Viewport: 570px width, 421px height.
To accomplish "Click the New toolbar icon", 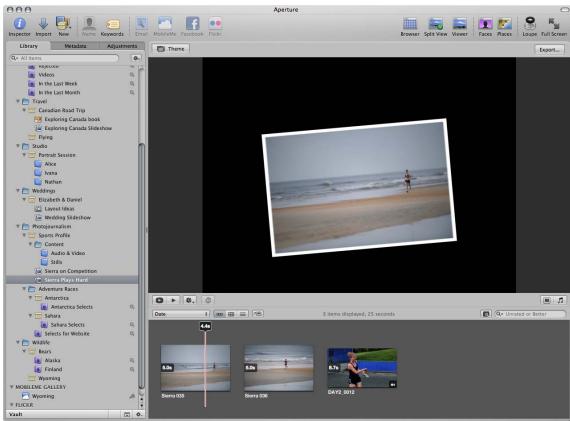I will [63, 24].
